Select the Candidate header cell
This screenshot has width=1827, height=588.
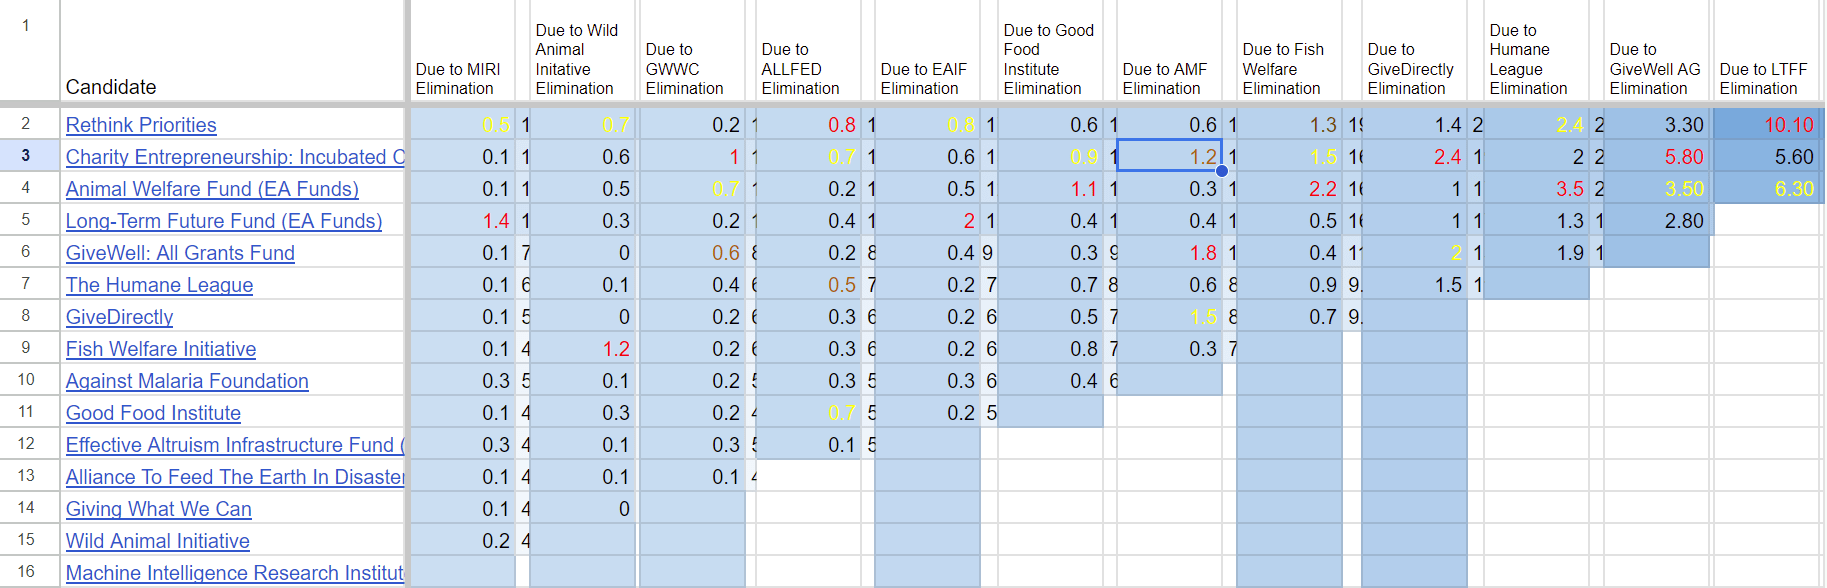click(x=232, y=50)
